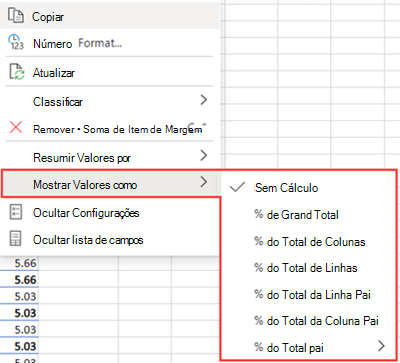
Task: Open Número Format option
Action: (110, 43)
